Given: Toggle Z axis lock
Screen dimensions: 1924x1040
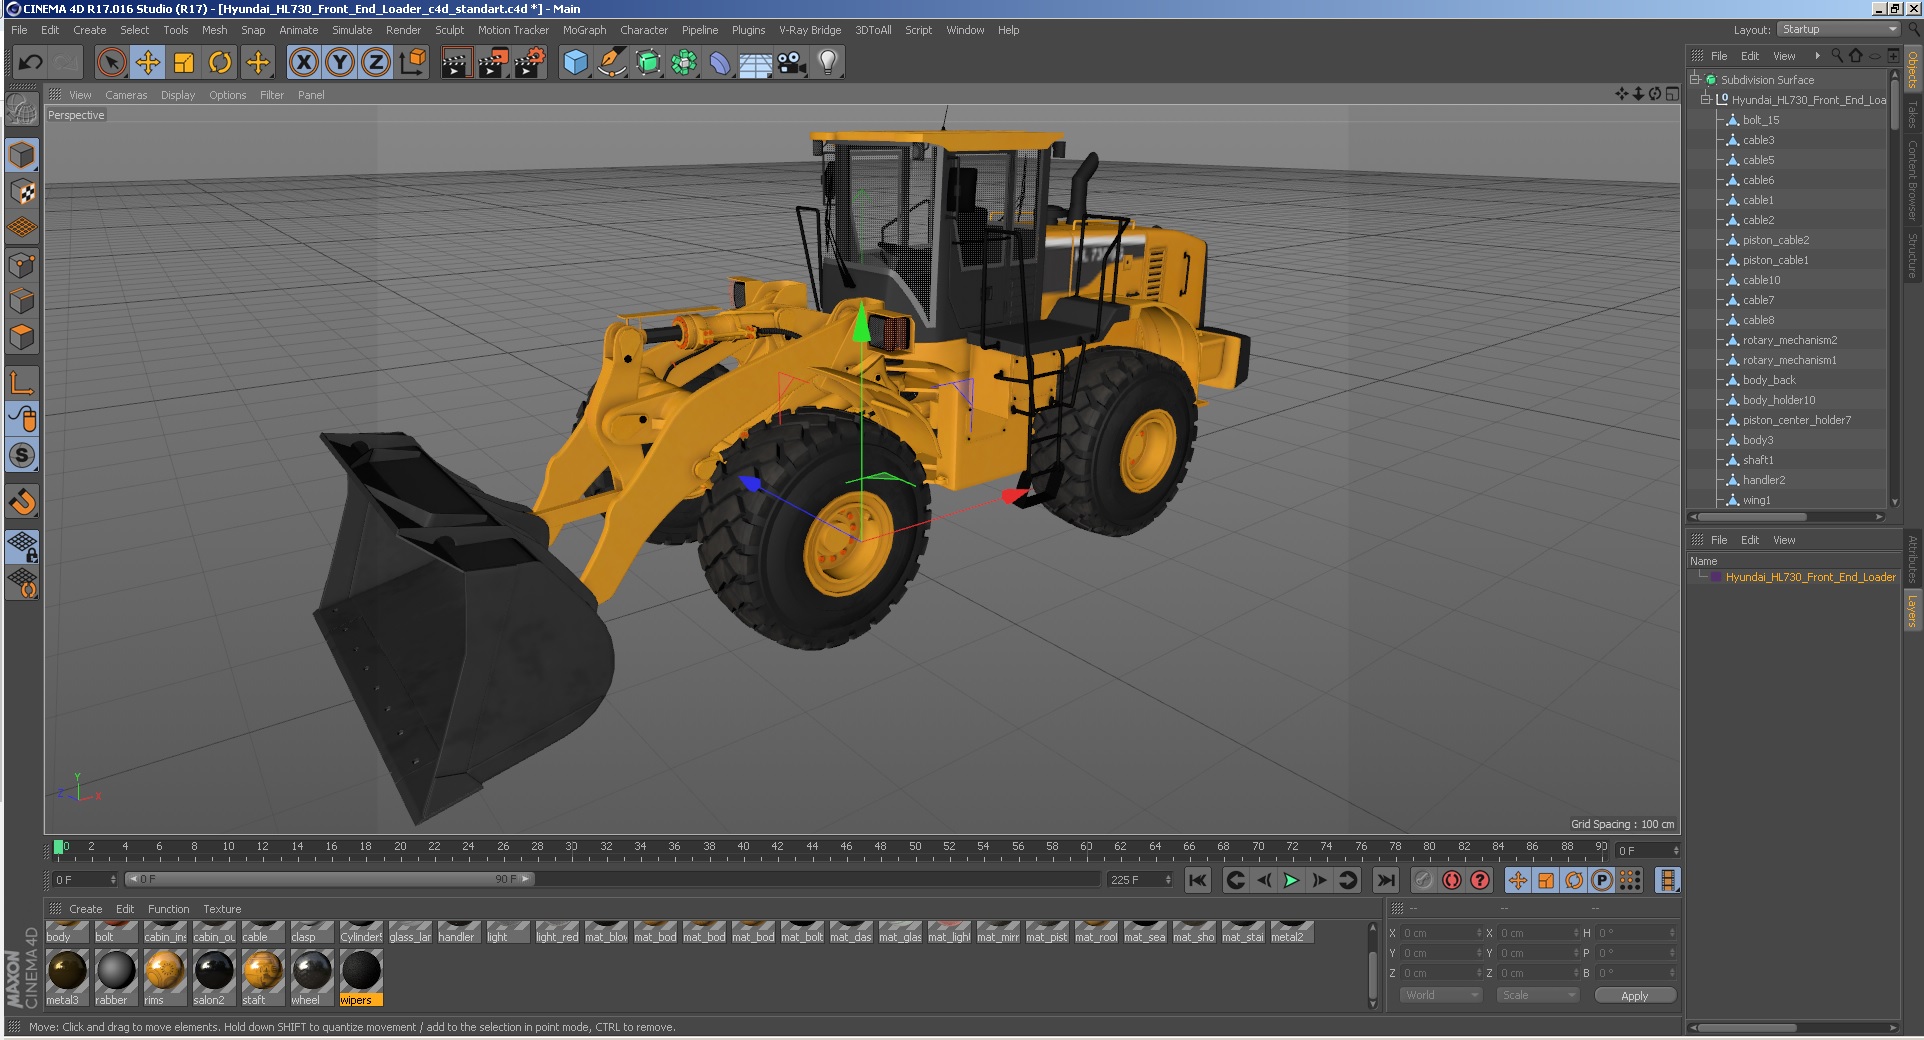Looking at the screenshot, I should tap(376, 63).
